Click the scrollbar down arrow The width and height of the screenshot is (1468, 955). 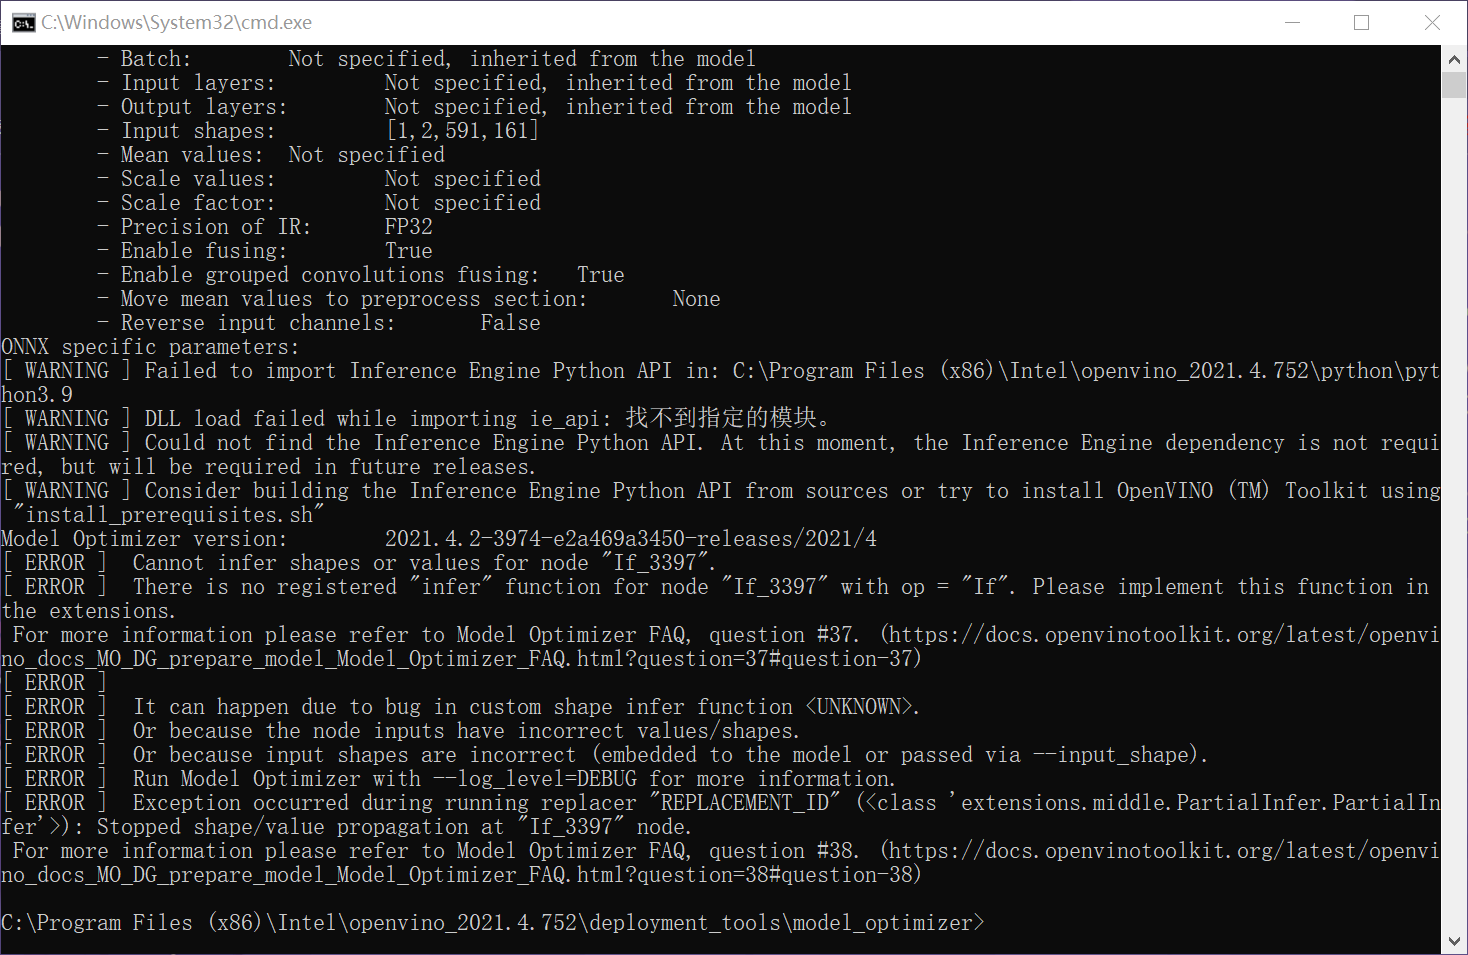pyautogui.click(x=1455, y=940)
